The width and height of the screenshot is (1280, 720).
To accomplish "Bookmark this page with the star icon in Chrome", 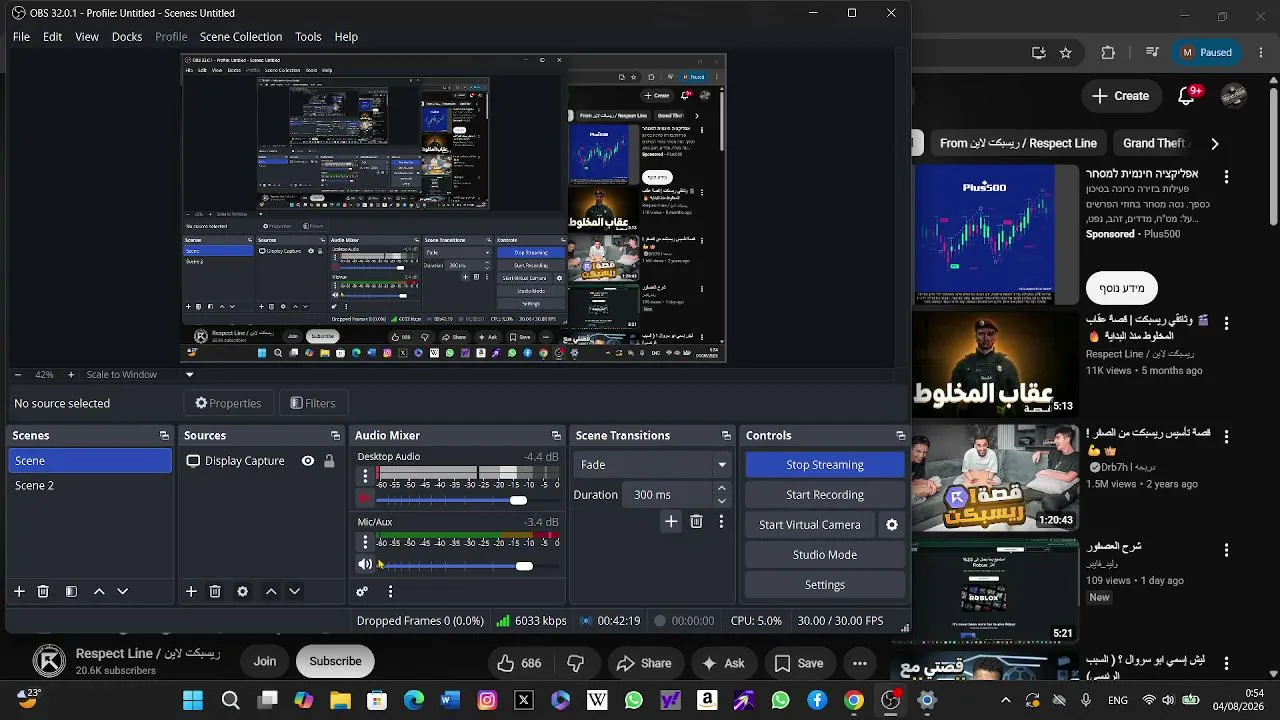I will click(x=1066, y=53).
